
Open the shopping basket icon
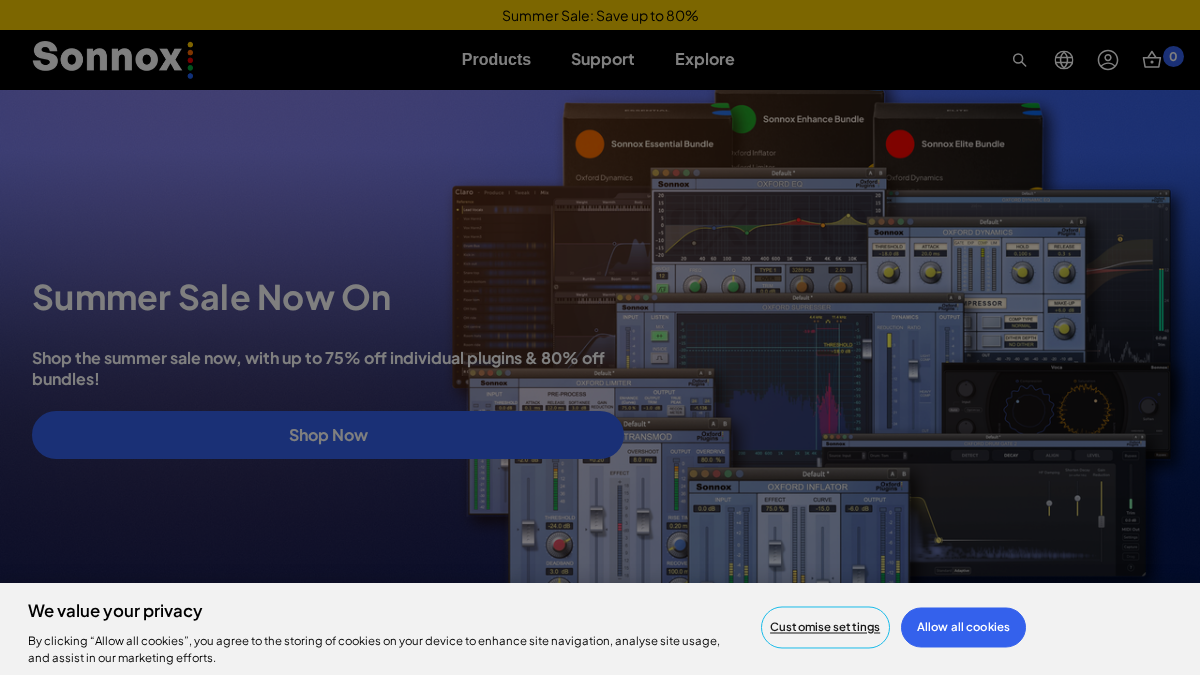1152,60
